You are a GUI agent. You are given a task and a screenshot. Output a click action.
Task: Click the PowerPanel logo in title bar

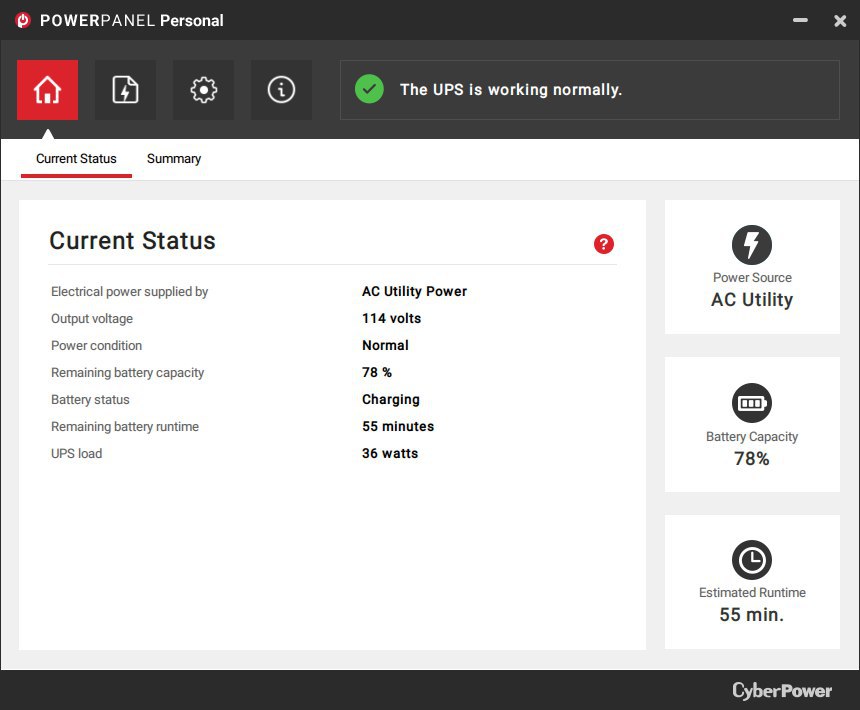tap(23, 20)
